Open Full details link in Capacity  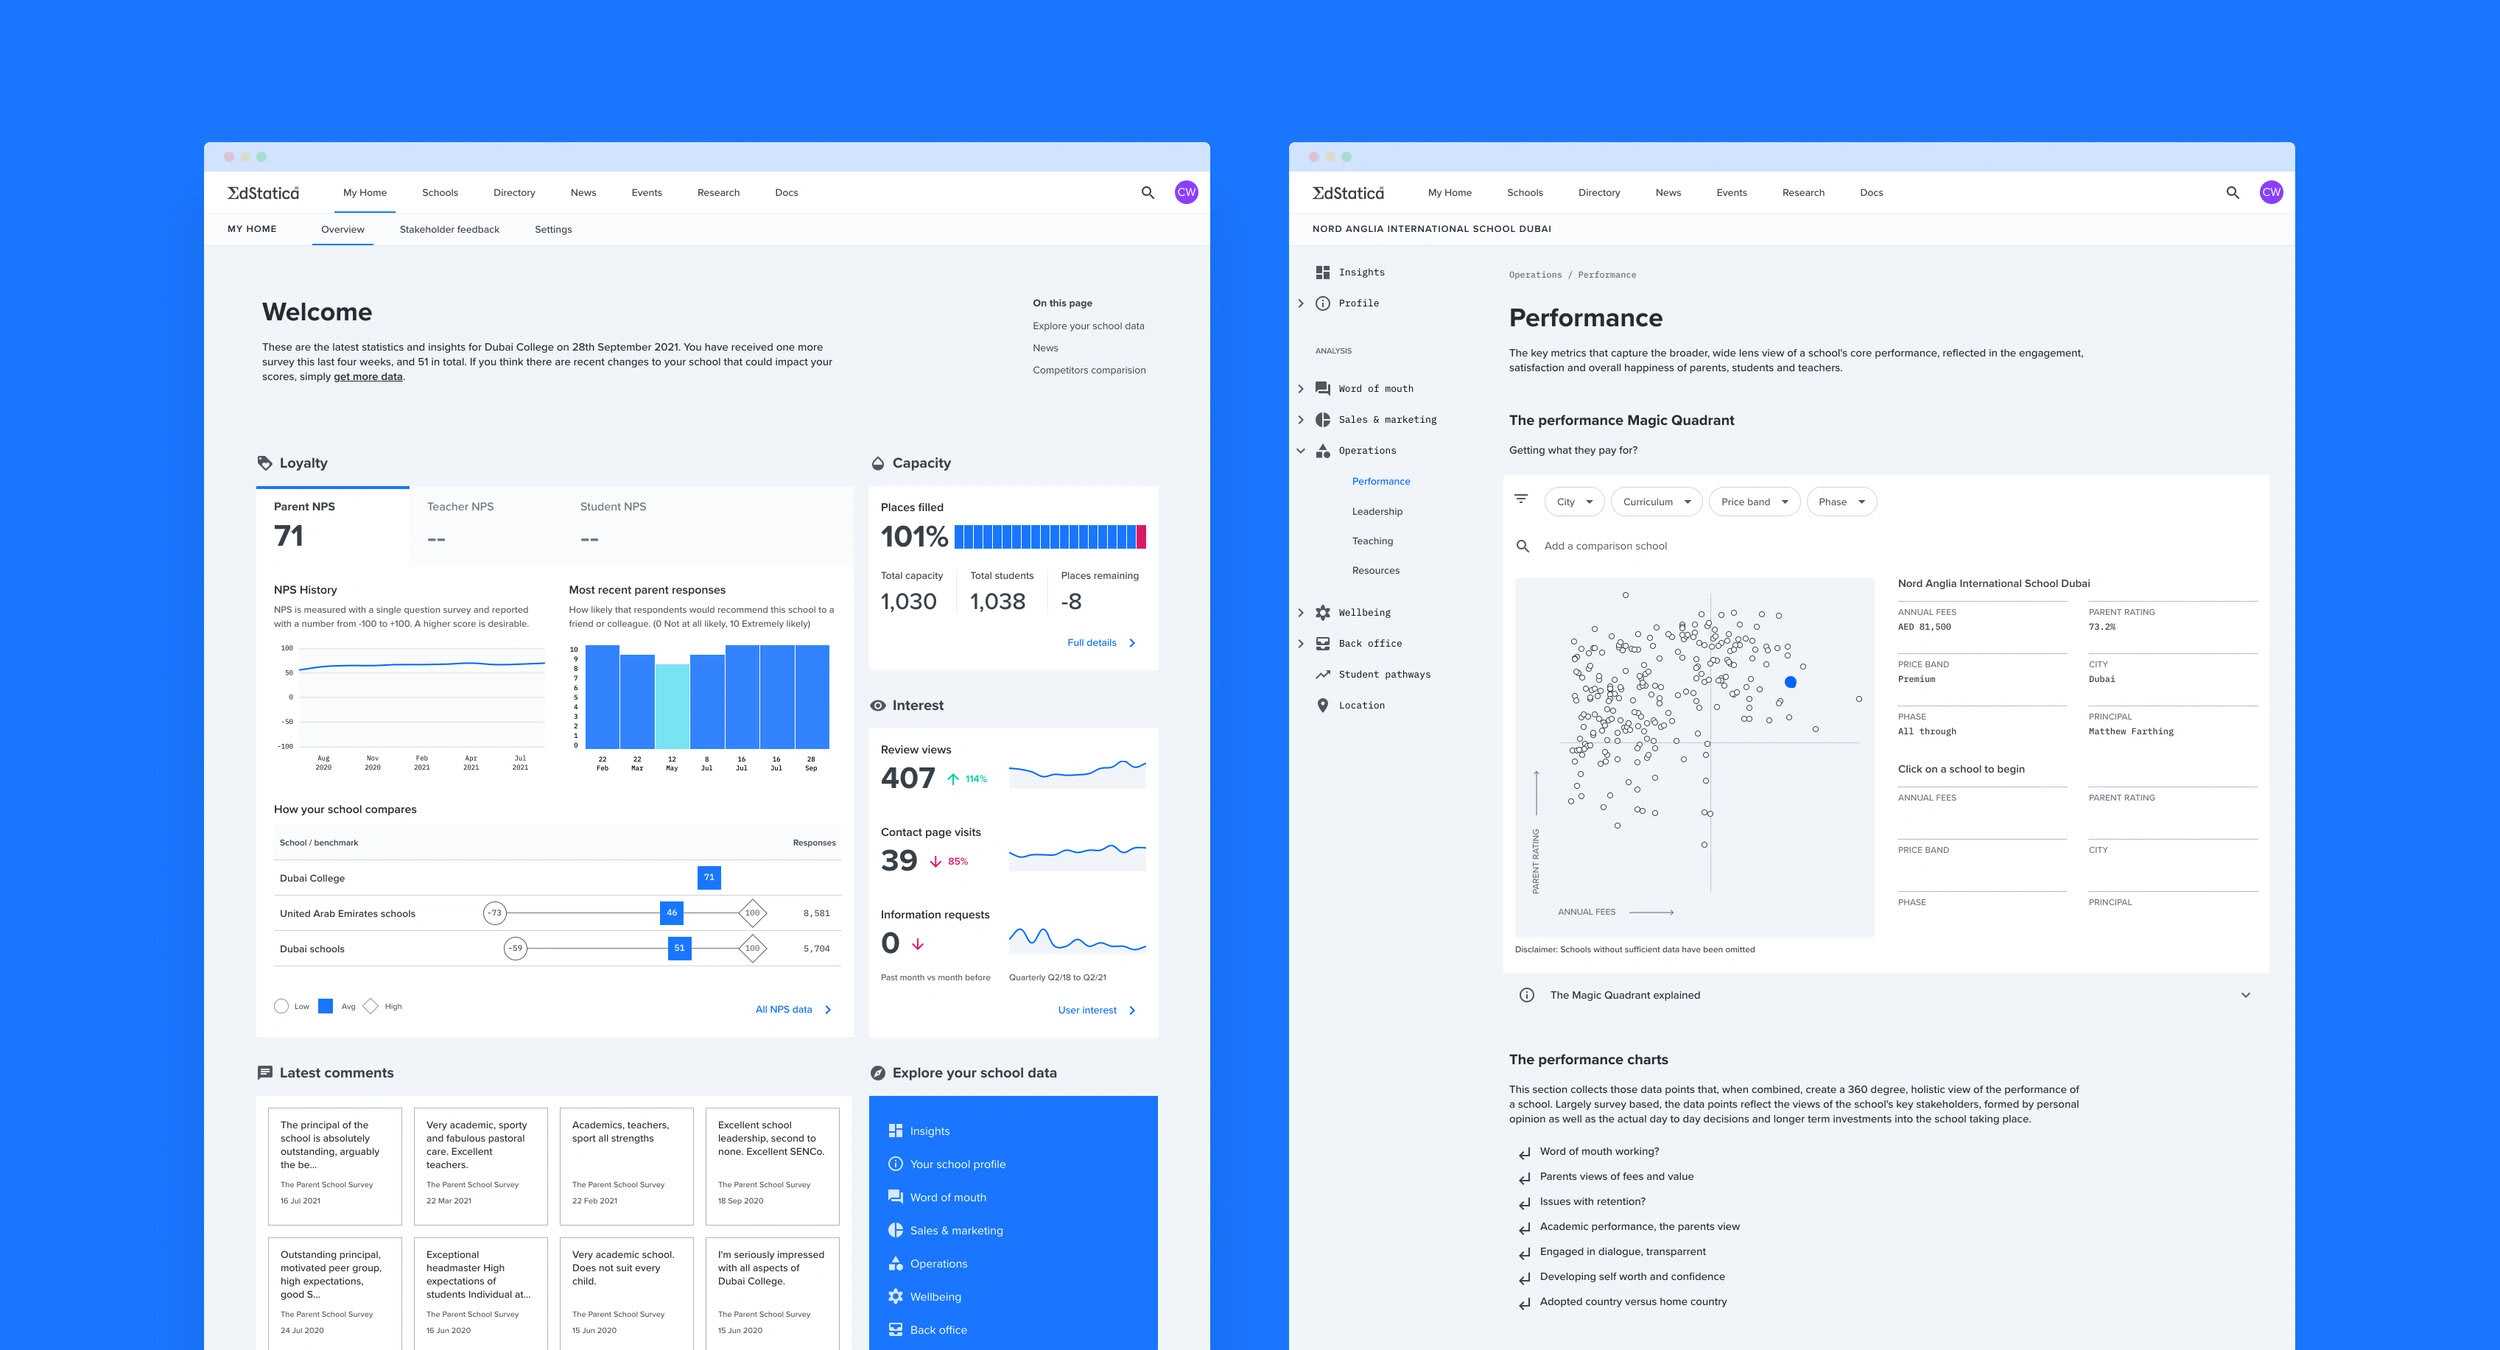pyautogui.click(x=1101, y=643)
